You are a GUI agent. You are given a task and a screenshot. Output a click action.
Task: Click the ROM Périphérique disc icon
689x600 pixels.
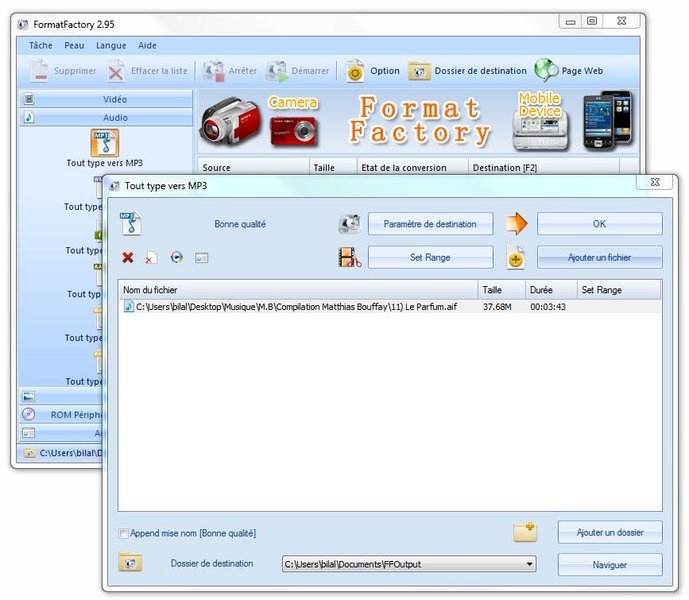click(x=29, y=415)
